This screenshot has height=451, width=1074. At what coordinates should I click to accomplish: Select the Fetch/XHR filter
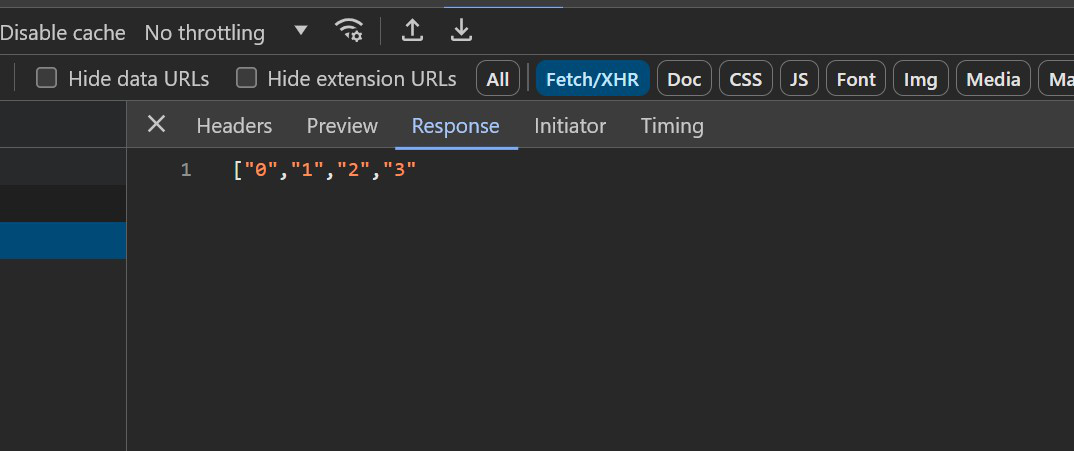coord(592,79)
